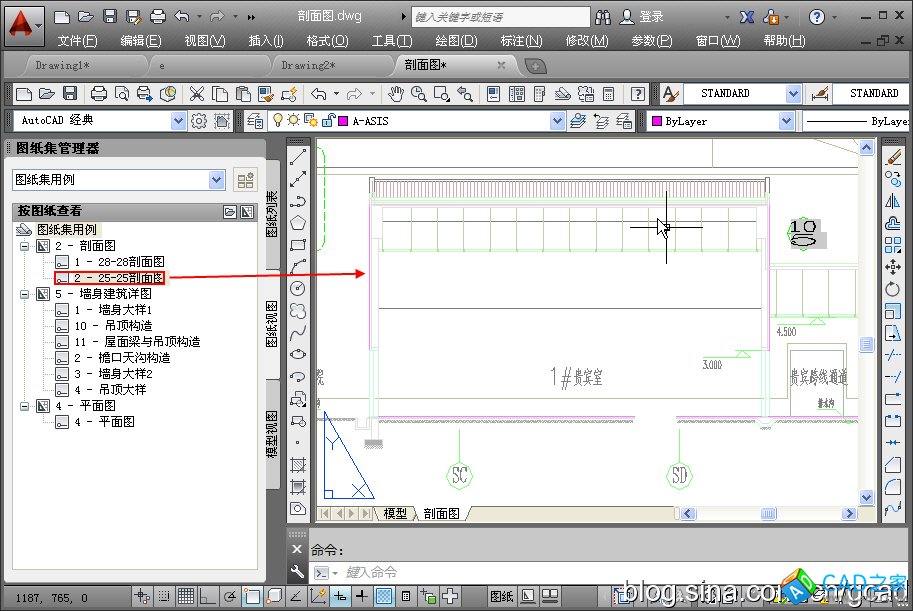Click the 登录 sign-in button
Viewport: 913px width, 611px height.
coord(651,17)
